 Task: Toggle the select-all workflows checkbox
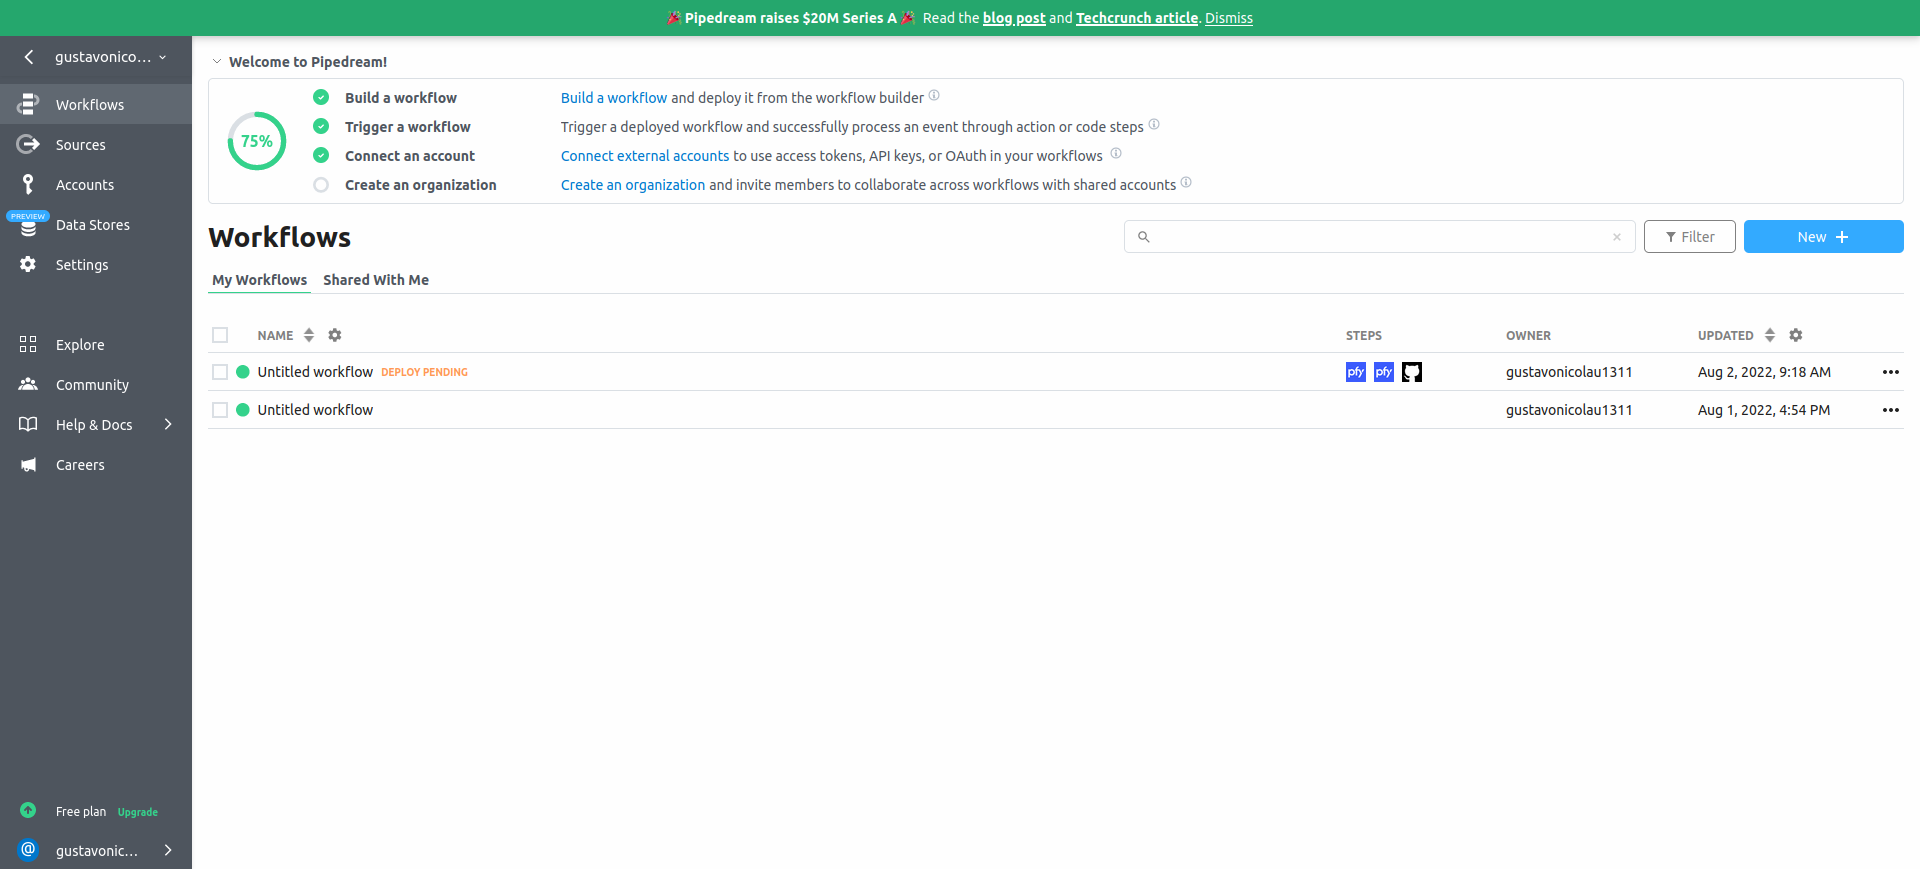(220, 335)
